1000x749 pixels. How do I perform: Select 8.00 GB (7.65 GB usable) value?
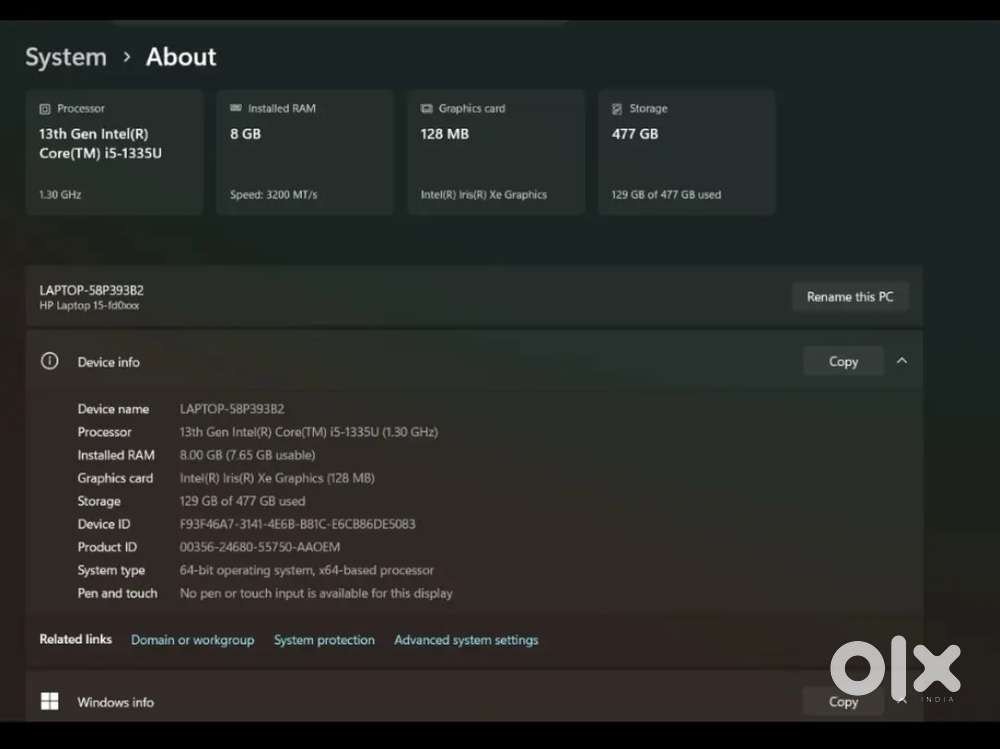pos(247,455)
